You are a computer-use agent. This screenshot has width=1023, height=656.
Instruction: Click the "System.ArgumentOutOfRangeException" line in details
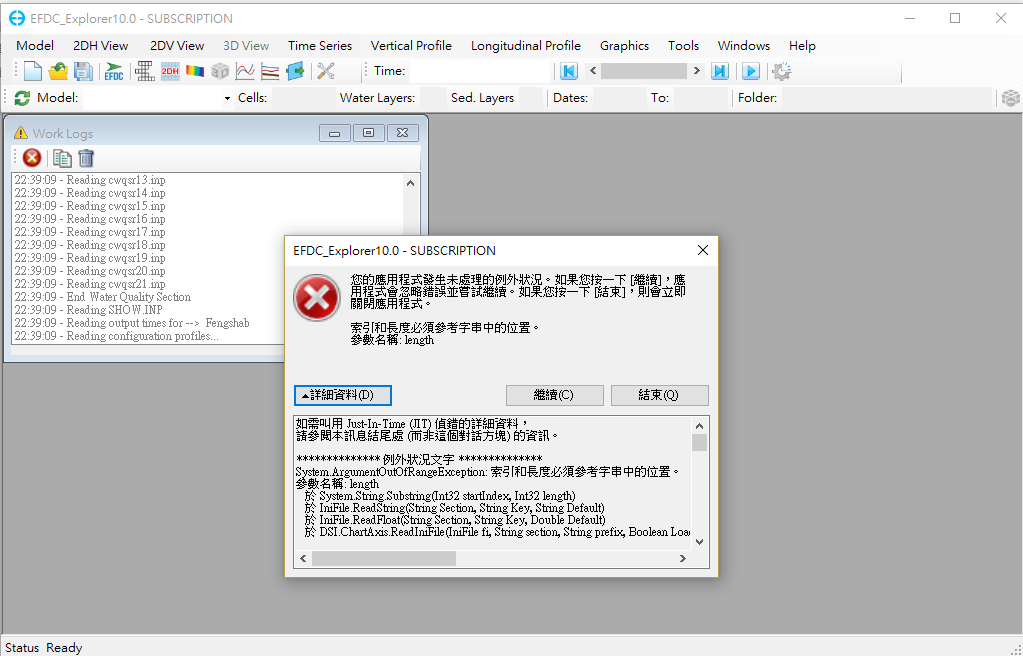coord(488,471)
